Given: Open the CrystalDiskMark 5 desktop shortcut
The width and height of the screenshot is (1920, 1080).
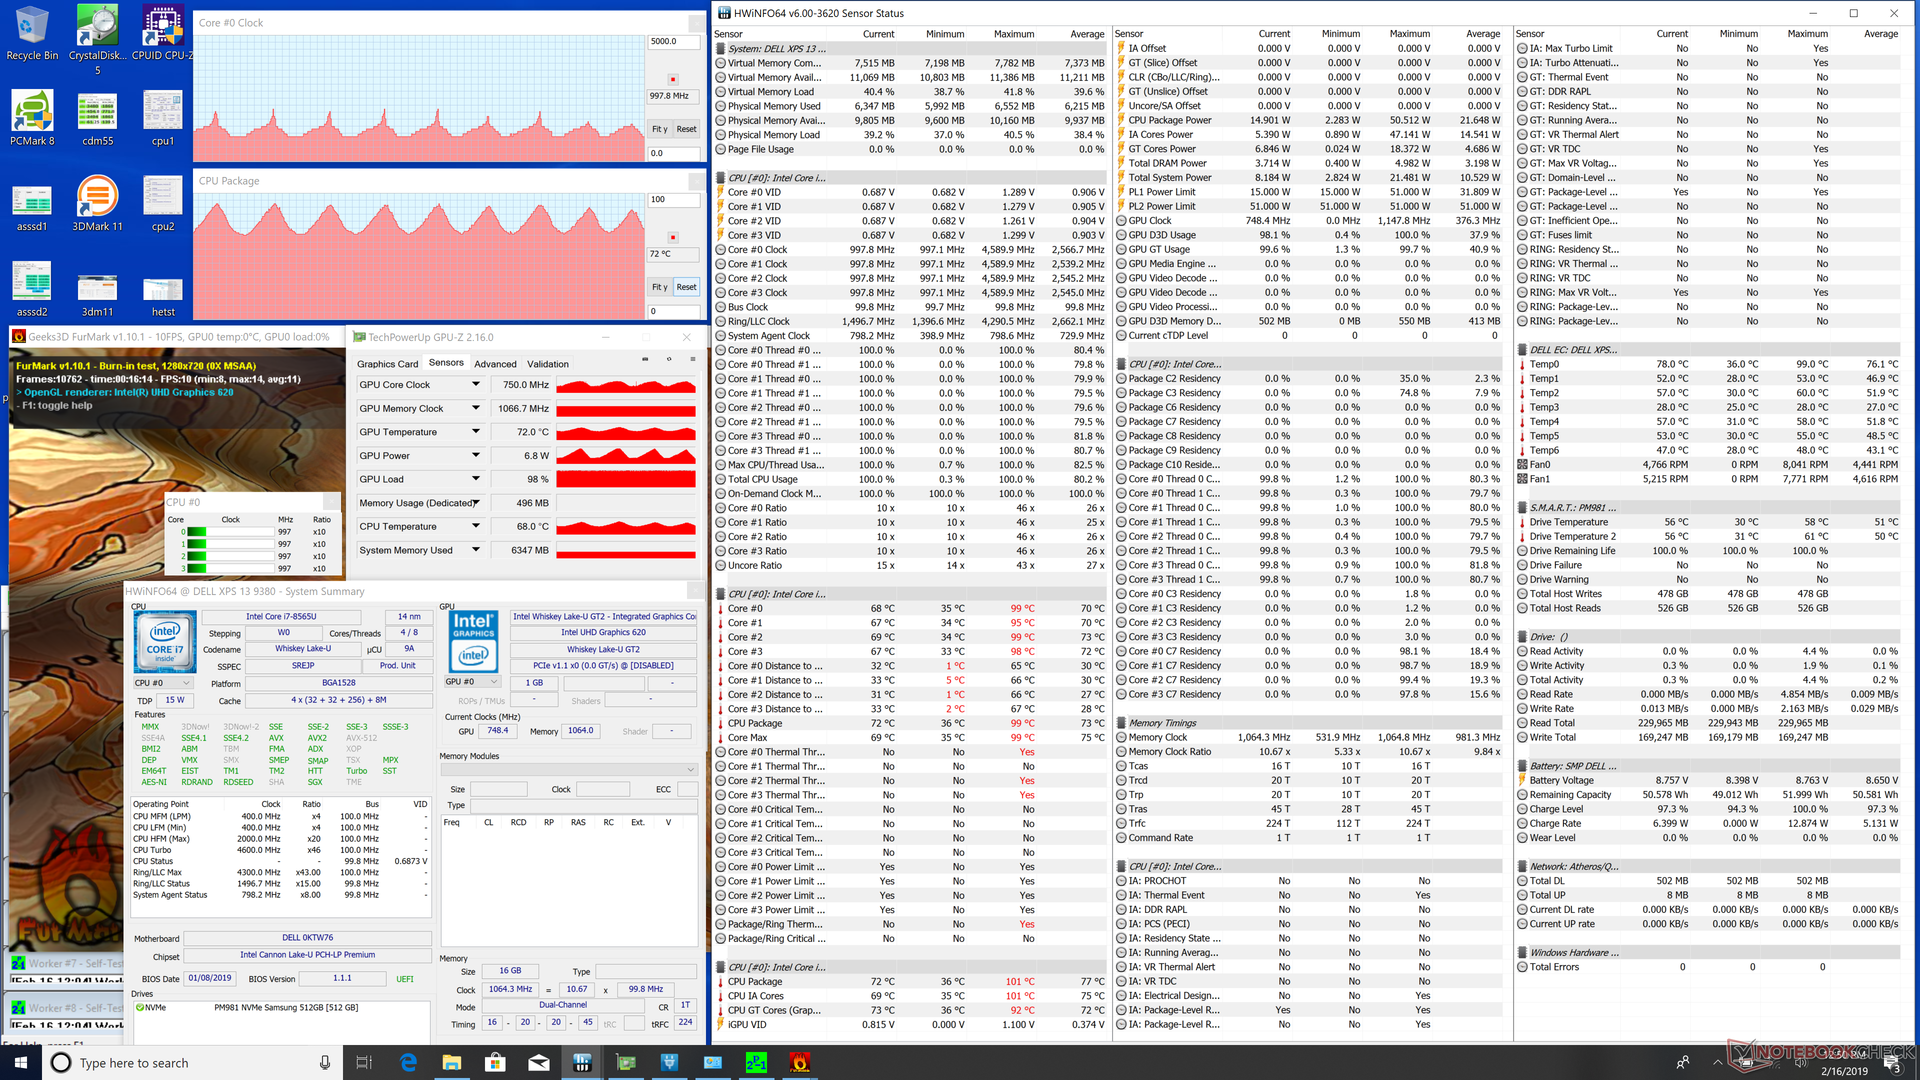Looking at the screenshot, I should pos(97,40).
